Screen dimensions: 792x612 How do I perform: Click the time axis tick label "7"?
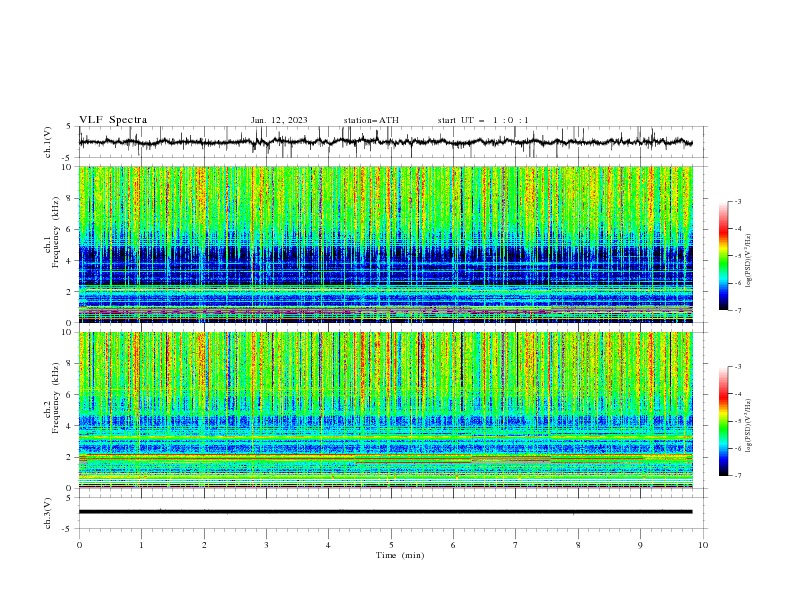516,545
